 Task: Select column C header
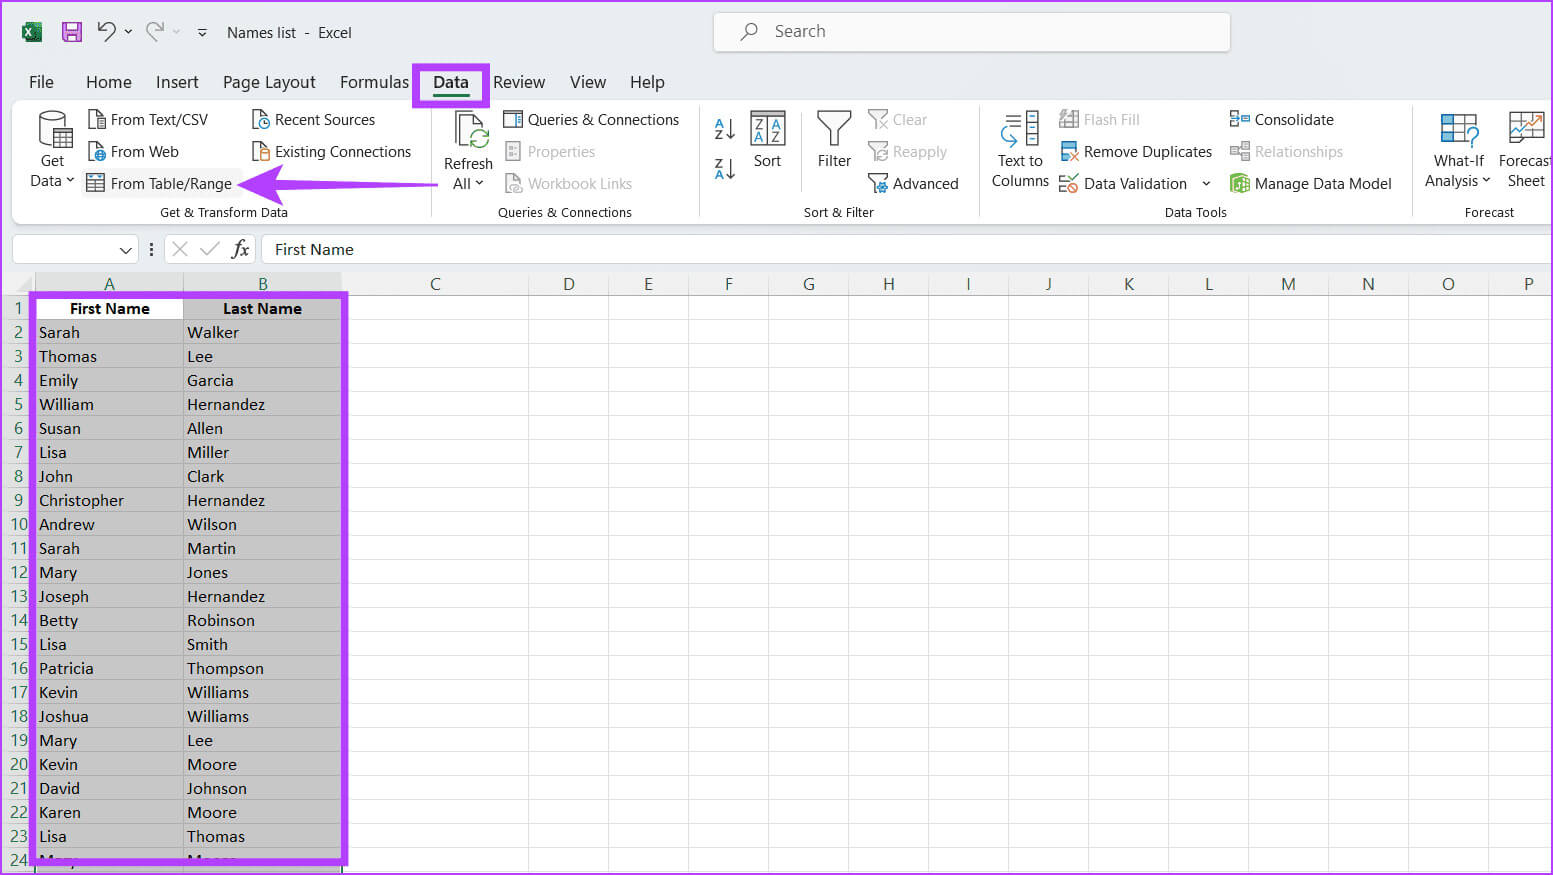point(435,284)
